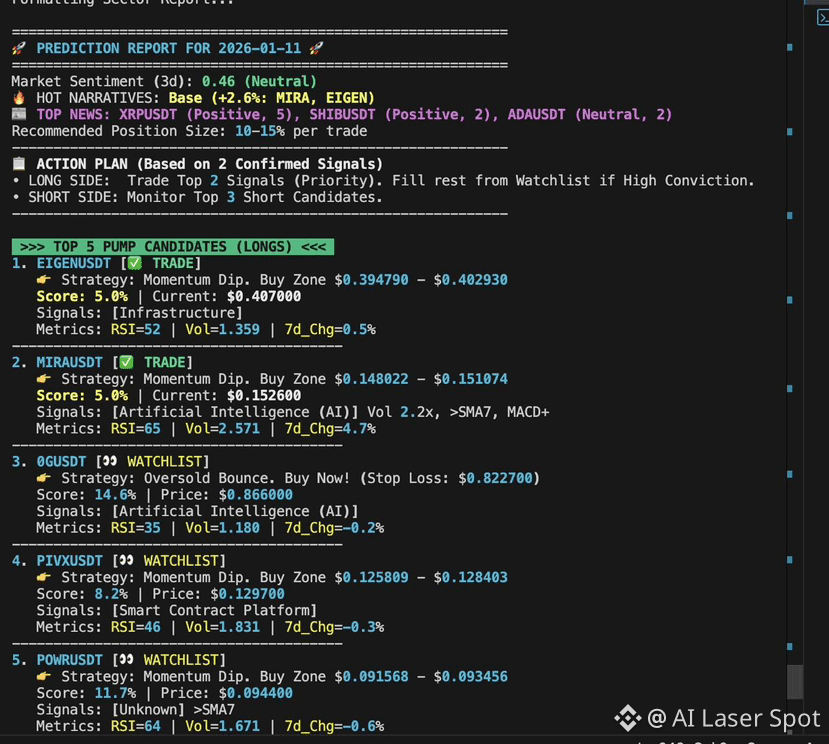829x744 pixels.
Task: Click the POWRUSDT score '11.7%'
Action: (x=115, y=693)
